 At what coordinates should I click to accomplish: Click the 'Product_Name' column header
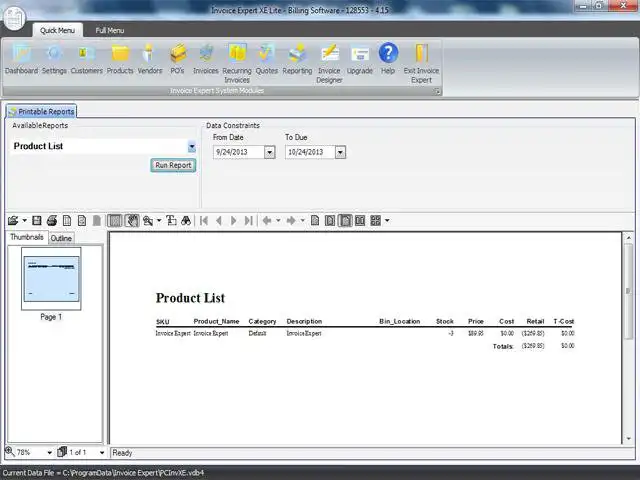coord(216,321)
